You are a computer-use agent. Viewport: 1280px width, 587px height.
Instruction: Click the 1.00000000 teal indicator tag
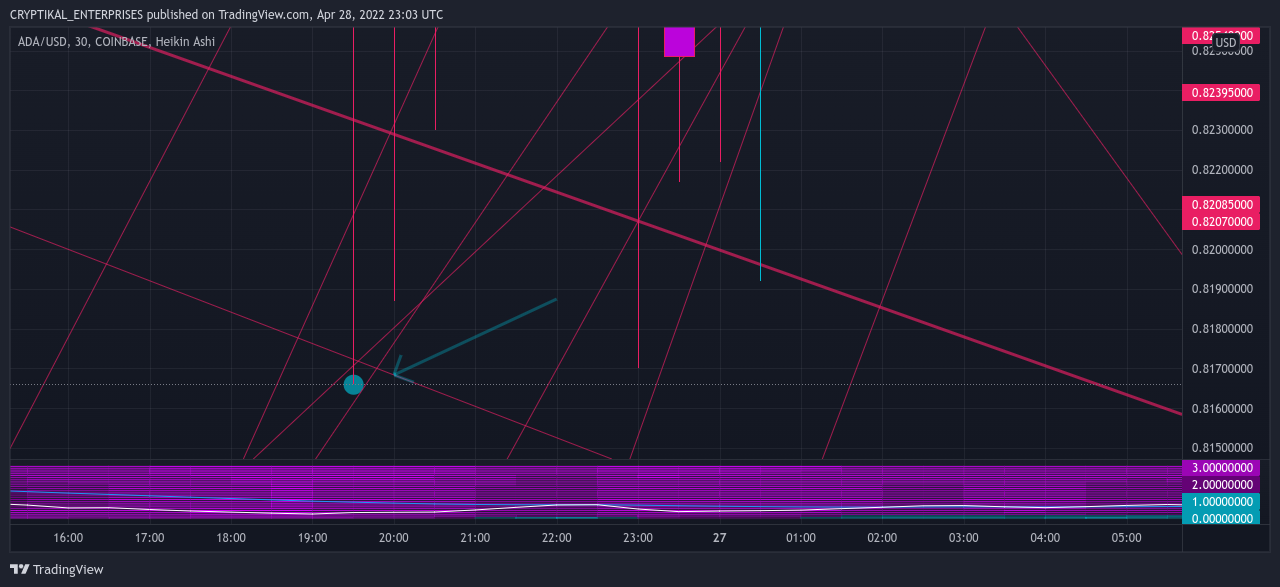point(1222,502)
